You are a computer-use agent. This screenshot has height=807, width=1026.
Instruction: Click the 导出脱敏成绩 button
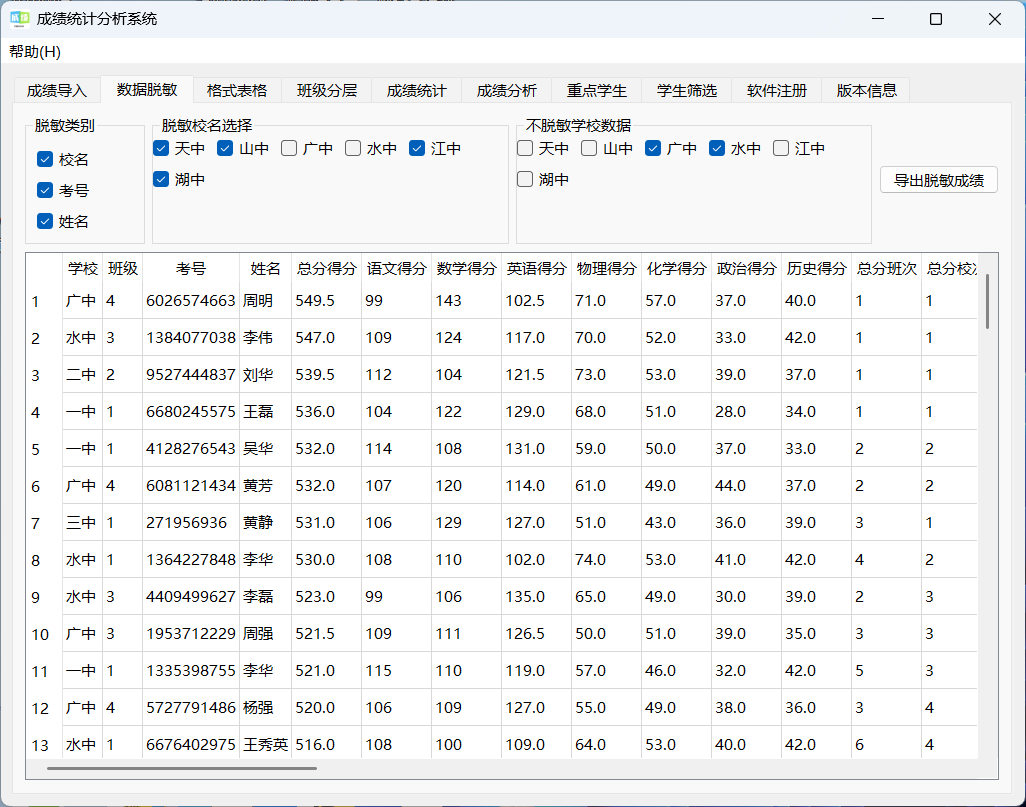pos(938,180)
